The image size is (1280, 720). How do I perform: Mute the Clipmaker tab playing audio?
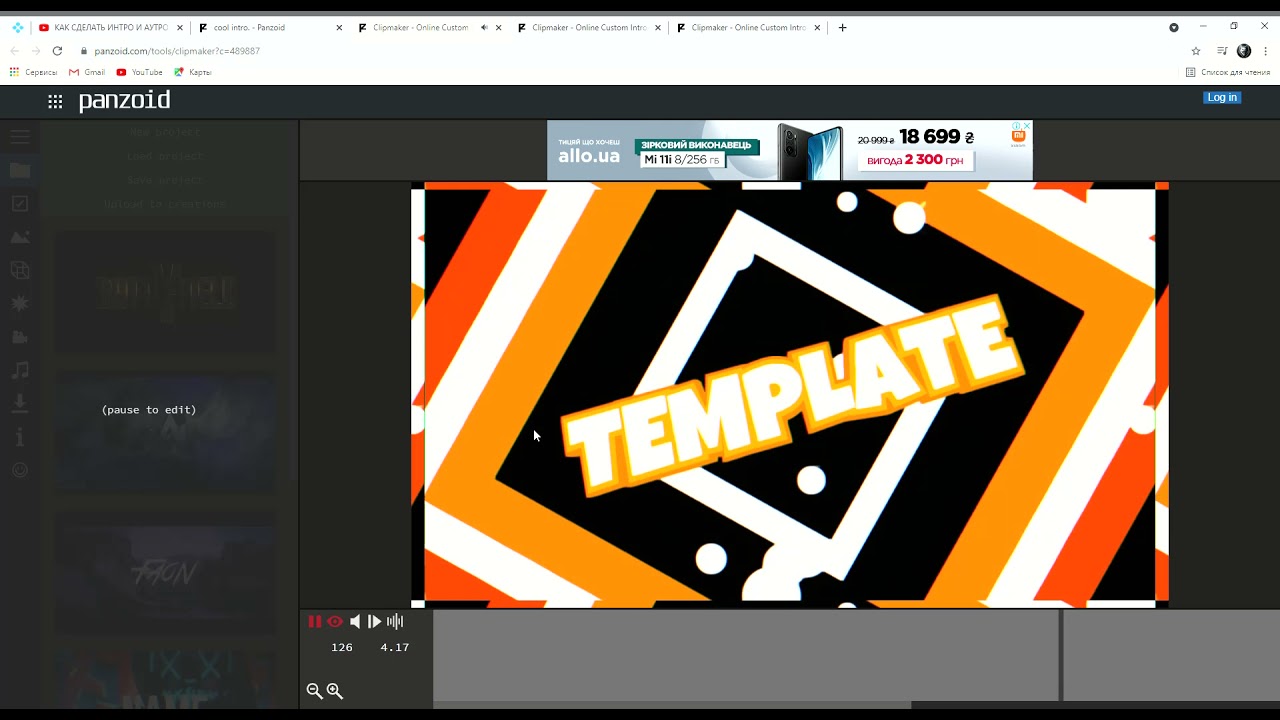click(484, 28)
